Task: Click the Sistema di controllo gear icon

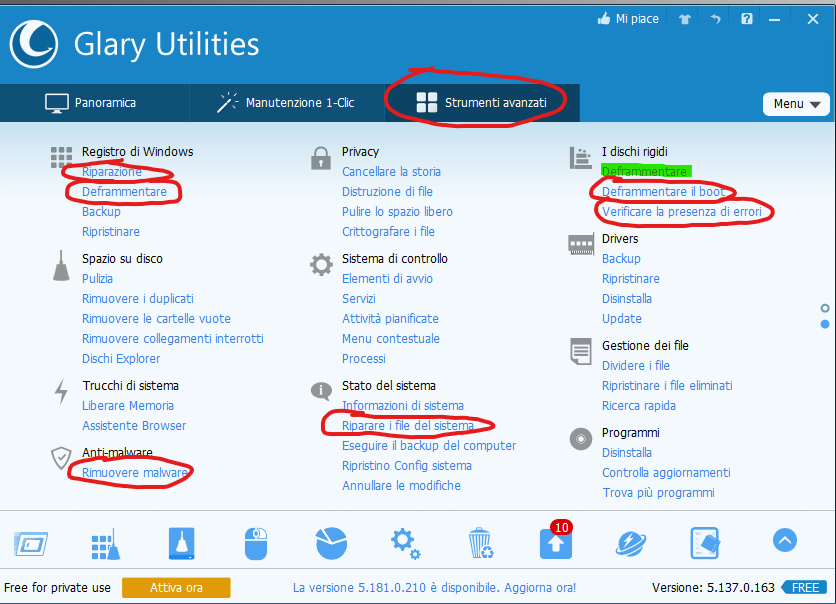Action: (321, 264)
